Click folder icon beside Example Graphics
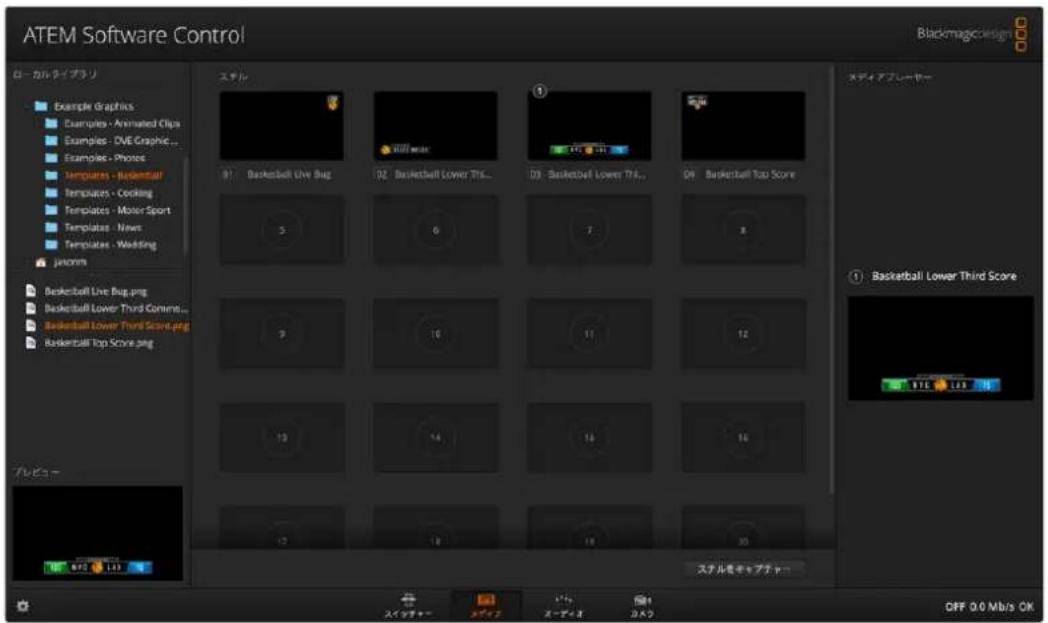This screenshot has width=1048, height=623. click(41, 106)
